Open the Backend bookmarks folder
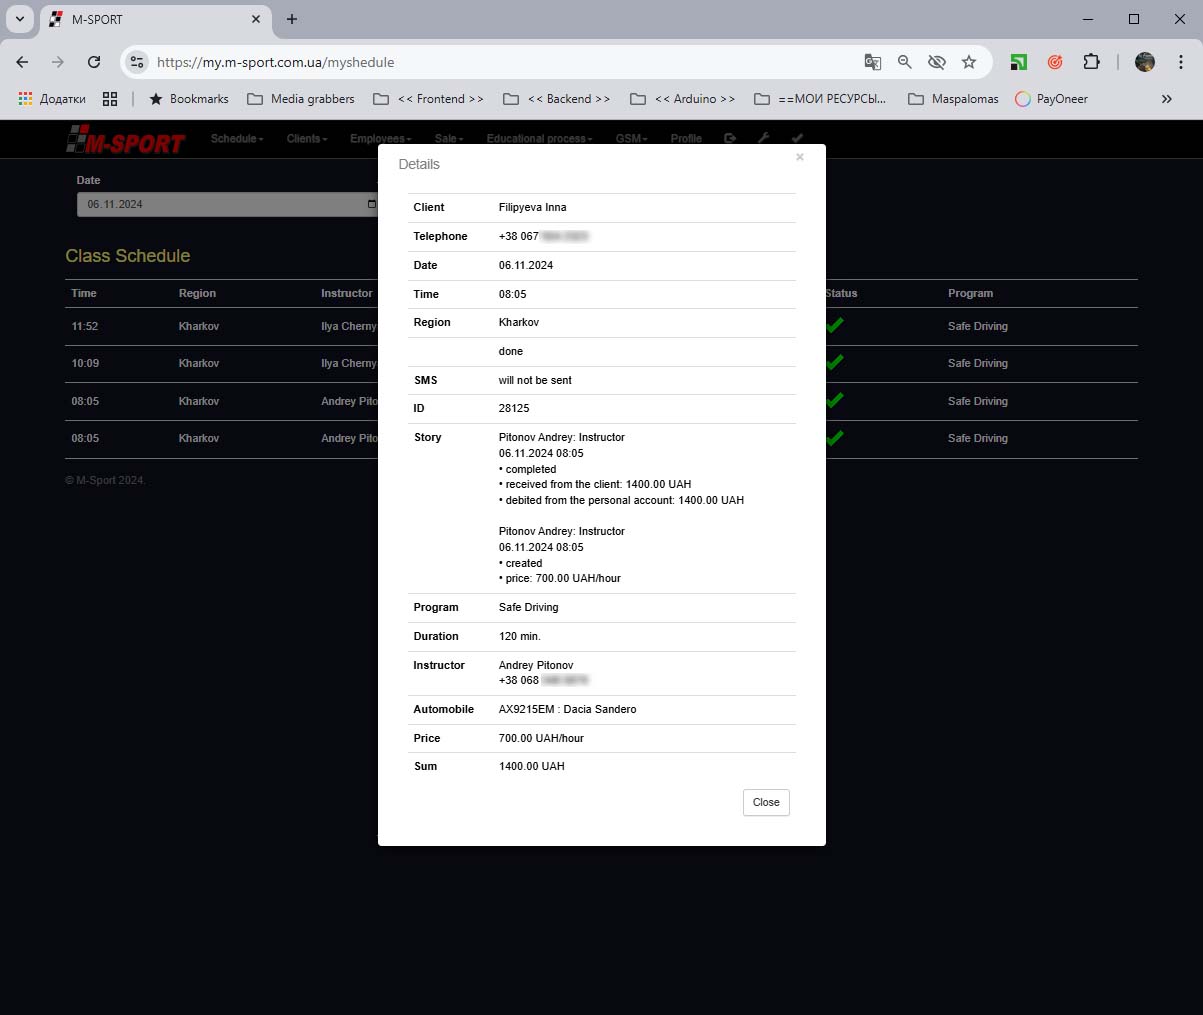This screenshot has width=1203, height=1015. pyautogui.click(x=556, y=99)
